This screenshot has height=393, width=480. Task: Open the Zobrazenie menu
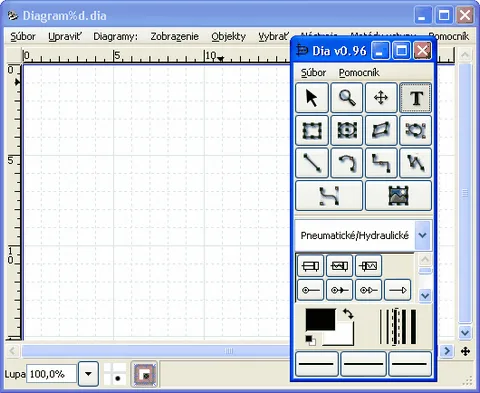click(174, 36)
